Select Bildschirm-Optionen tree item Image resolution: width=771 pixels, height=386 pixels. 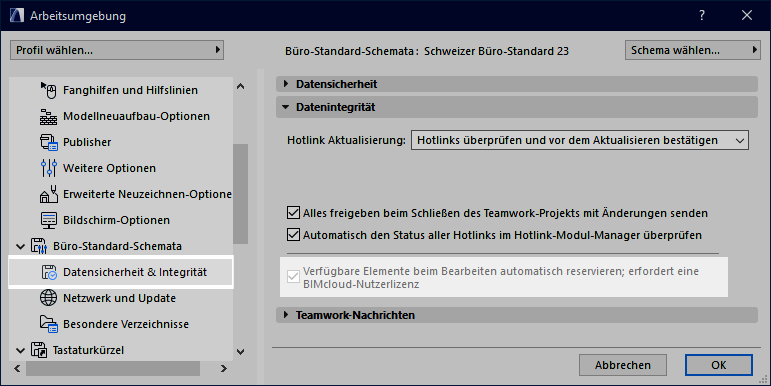(116, 220)
